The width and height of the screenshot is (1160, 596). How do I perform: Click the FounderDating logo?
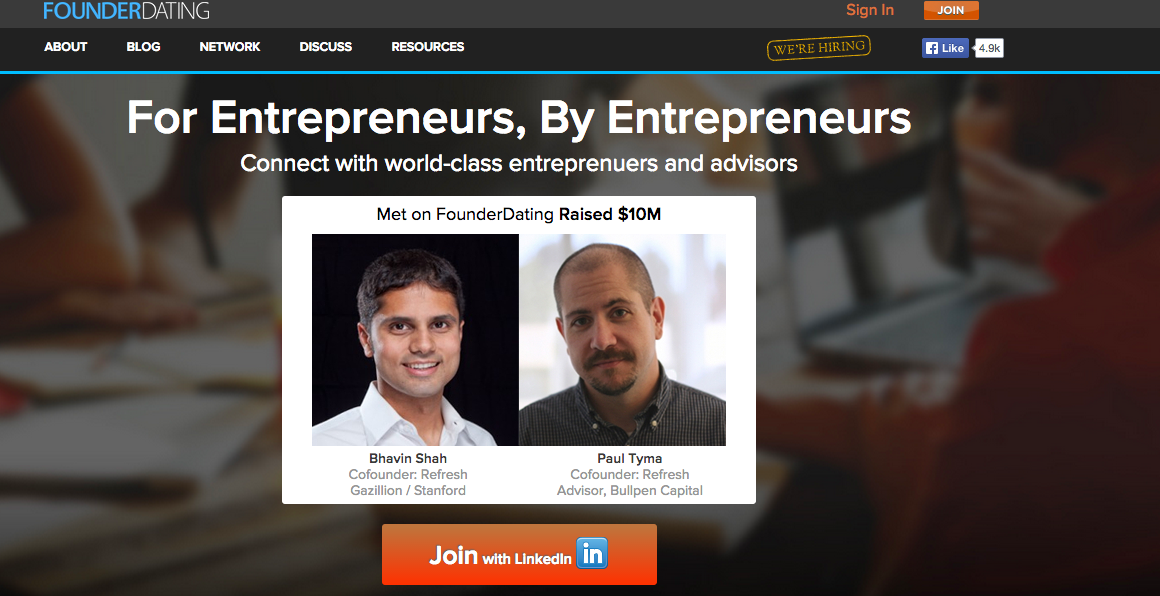click(127, 10)
